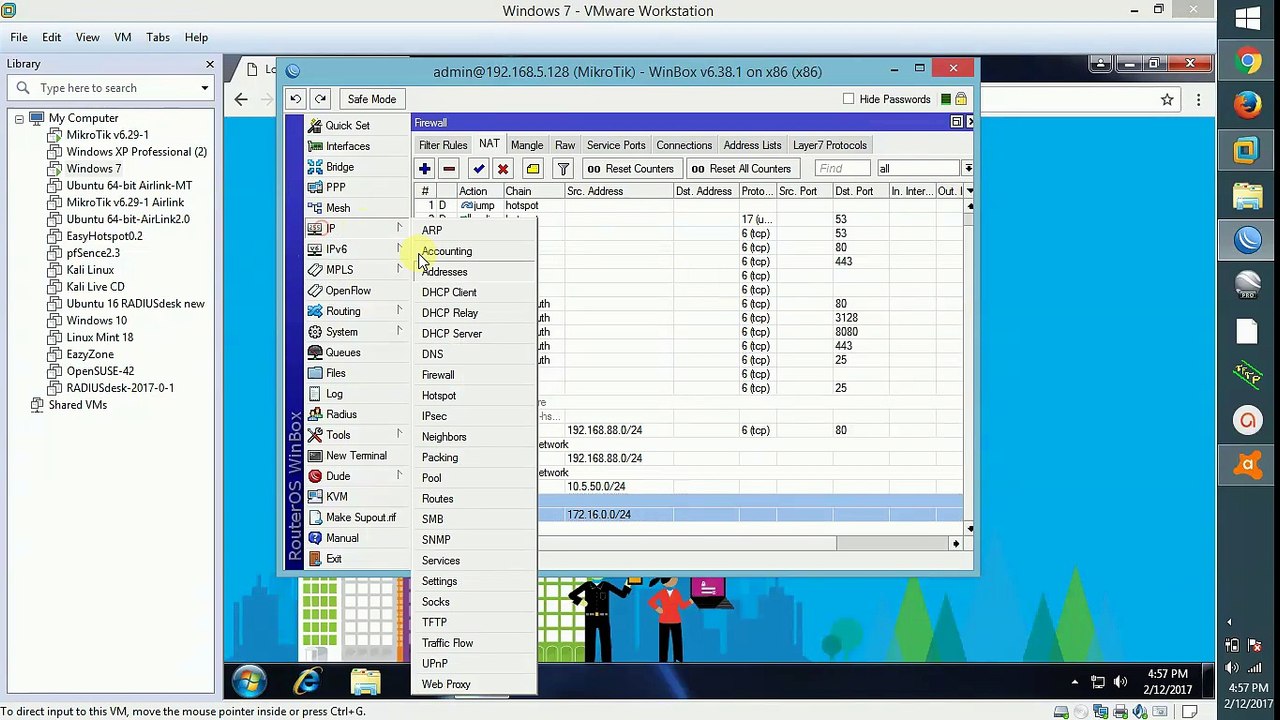Open library search options dropdown arrow
Image resolution: width=1280 pixels, height=720 pixels.
pyautogui.click(x=204, y=88)
